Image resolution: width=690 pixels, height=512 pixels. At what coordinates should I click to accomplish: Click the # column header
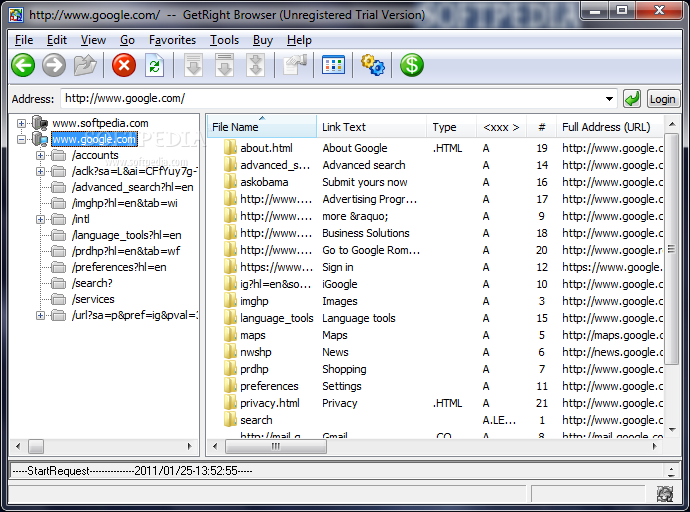(541, 127)
